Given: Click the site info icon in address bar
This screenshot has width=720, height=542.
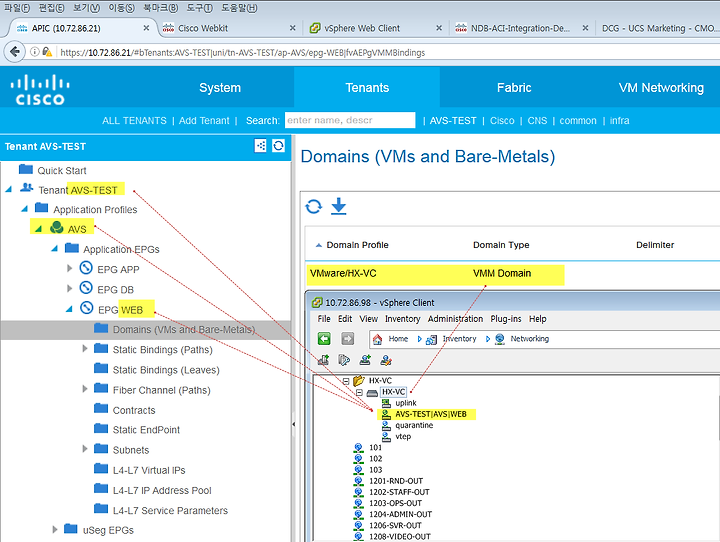Looking at the screenshot, I should click(34, 52).
